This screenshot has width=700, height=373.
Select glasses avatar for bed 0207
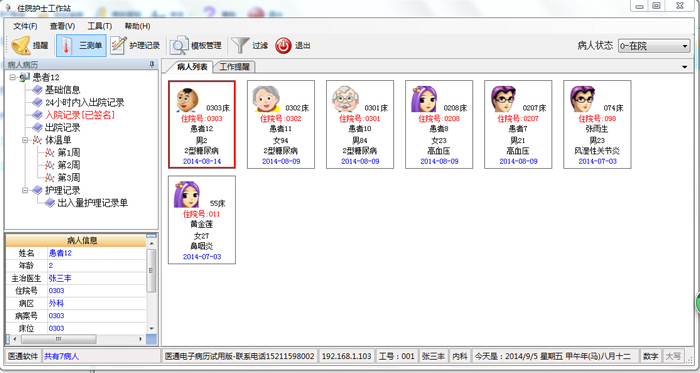coord(504,99)
